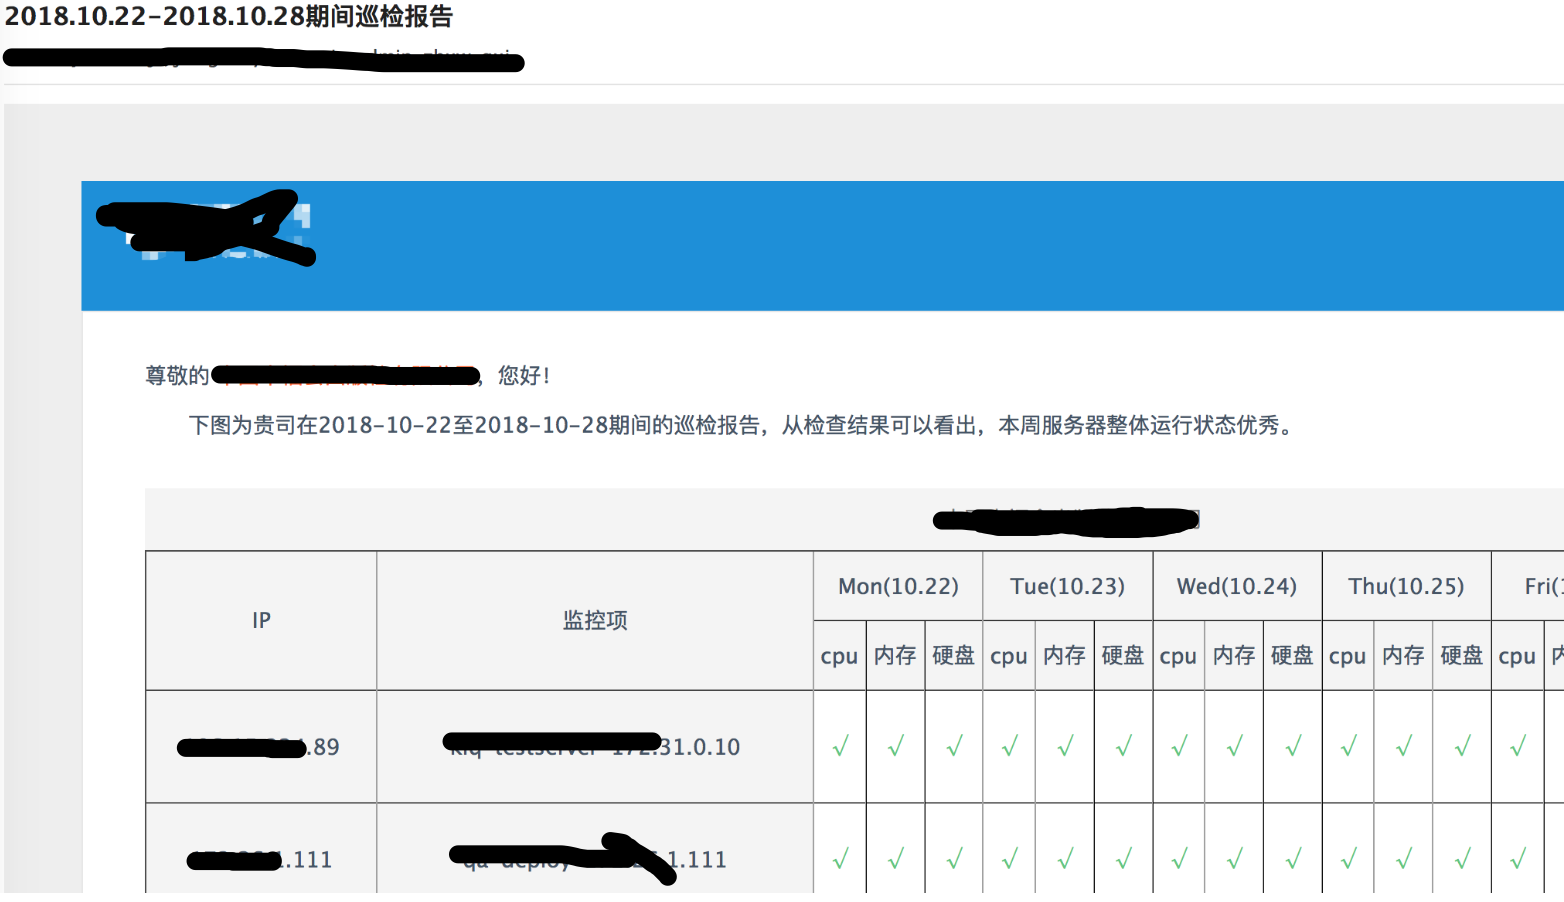
Task: Click Mon cpu checkmark in the .89 row
Action: coord(840,746)
